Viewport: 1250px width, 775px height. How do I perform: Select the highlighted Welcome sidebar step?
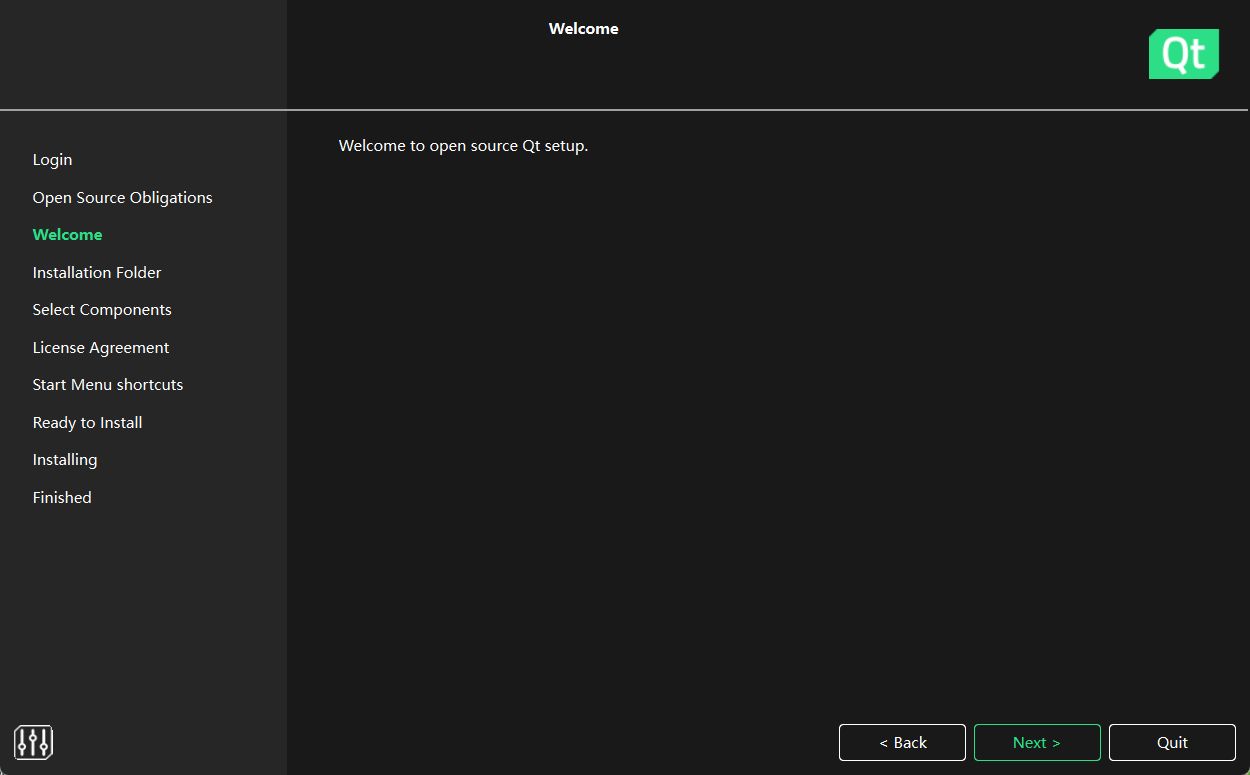(67, 235)
